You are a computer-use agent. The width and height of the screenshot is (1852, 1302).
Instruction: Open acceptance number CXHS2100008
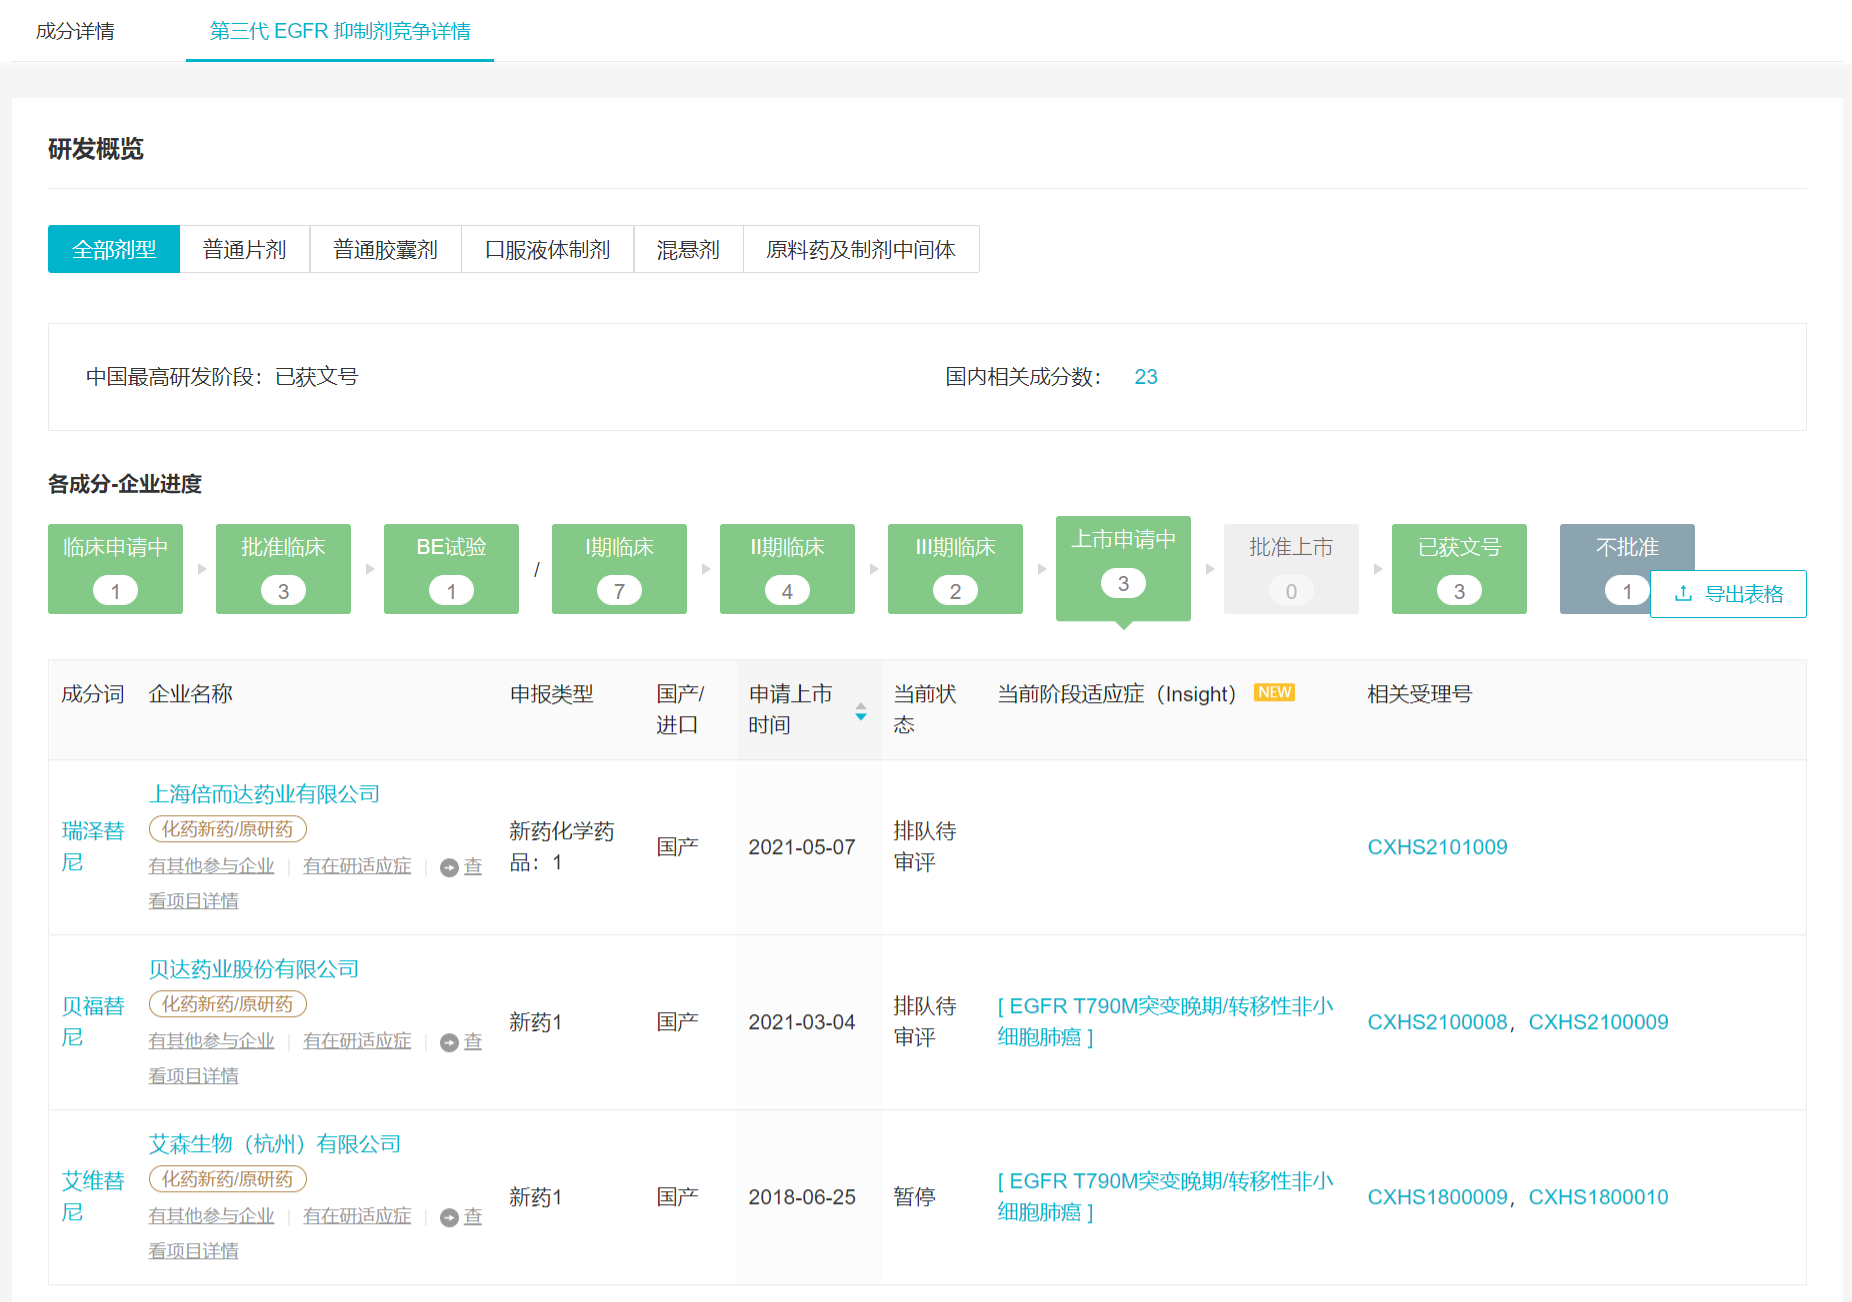1437,1022
